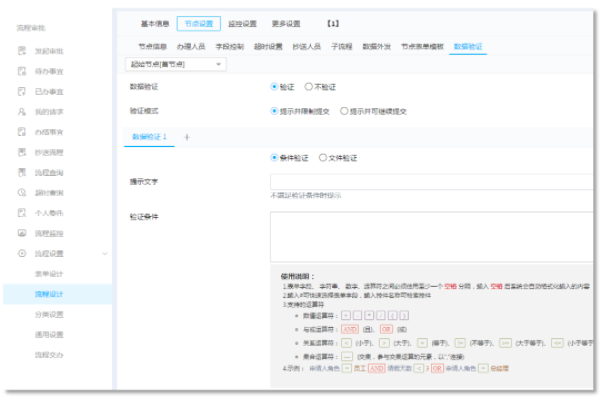Open 分类设置 in sidebar
602x398 pixels.
tap(49, 314)
